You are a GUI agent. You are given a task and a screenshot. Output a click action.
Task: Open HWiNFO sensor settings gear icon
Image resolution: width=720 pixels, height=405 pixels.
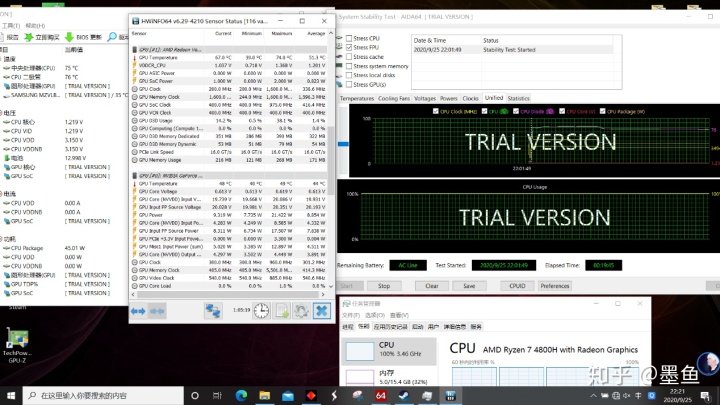pos(301,311)
